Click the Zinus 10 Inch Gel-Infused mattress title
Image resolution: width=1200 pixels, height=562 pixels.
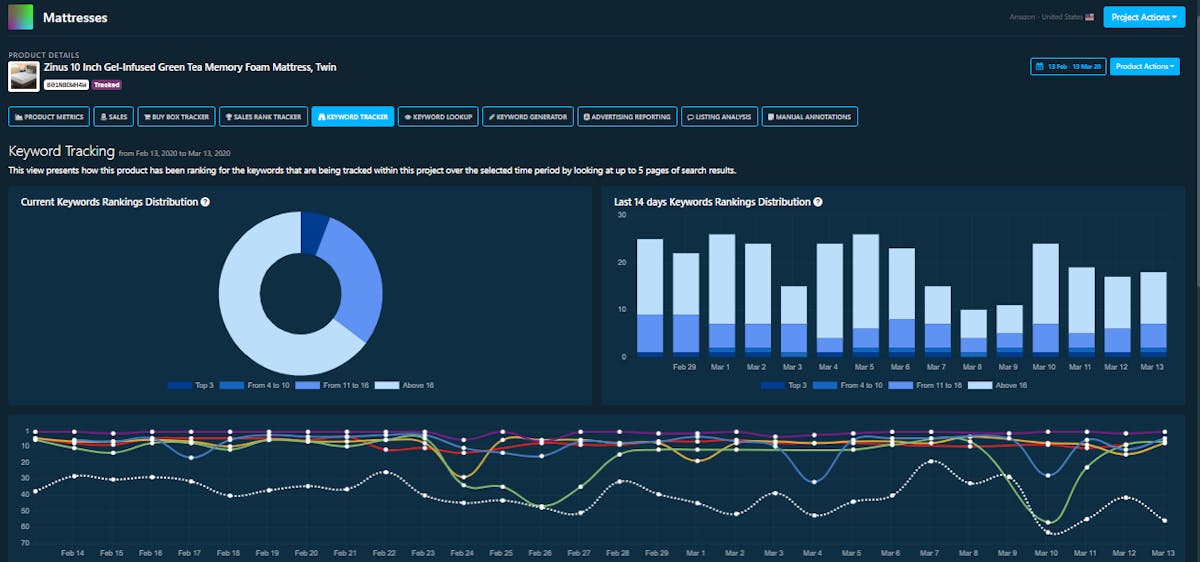point(190,67)
